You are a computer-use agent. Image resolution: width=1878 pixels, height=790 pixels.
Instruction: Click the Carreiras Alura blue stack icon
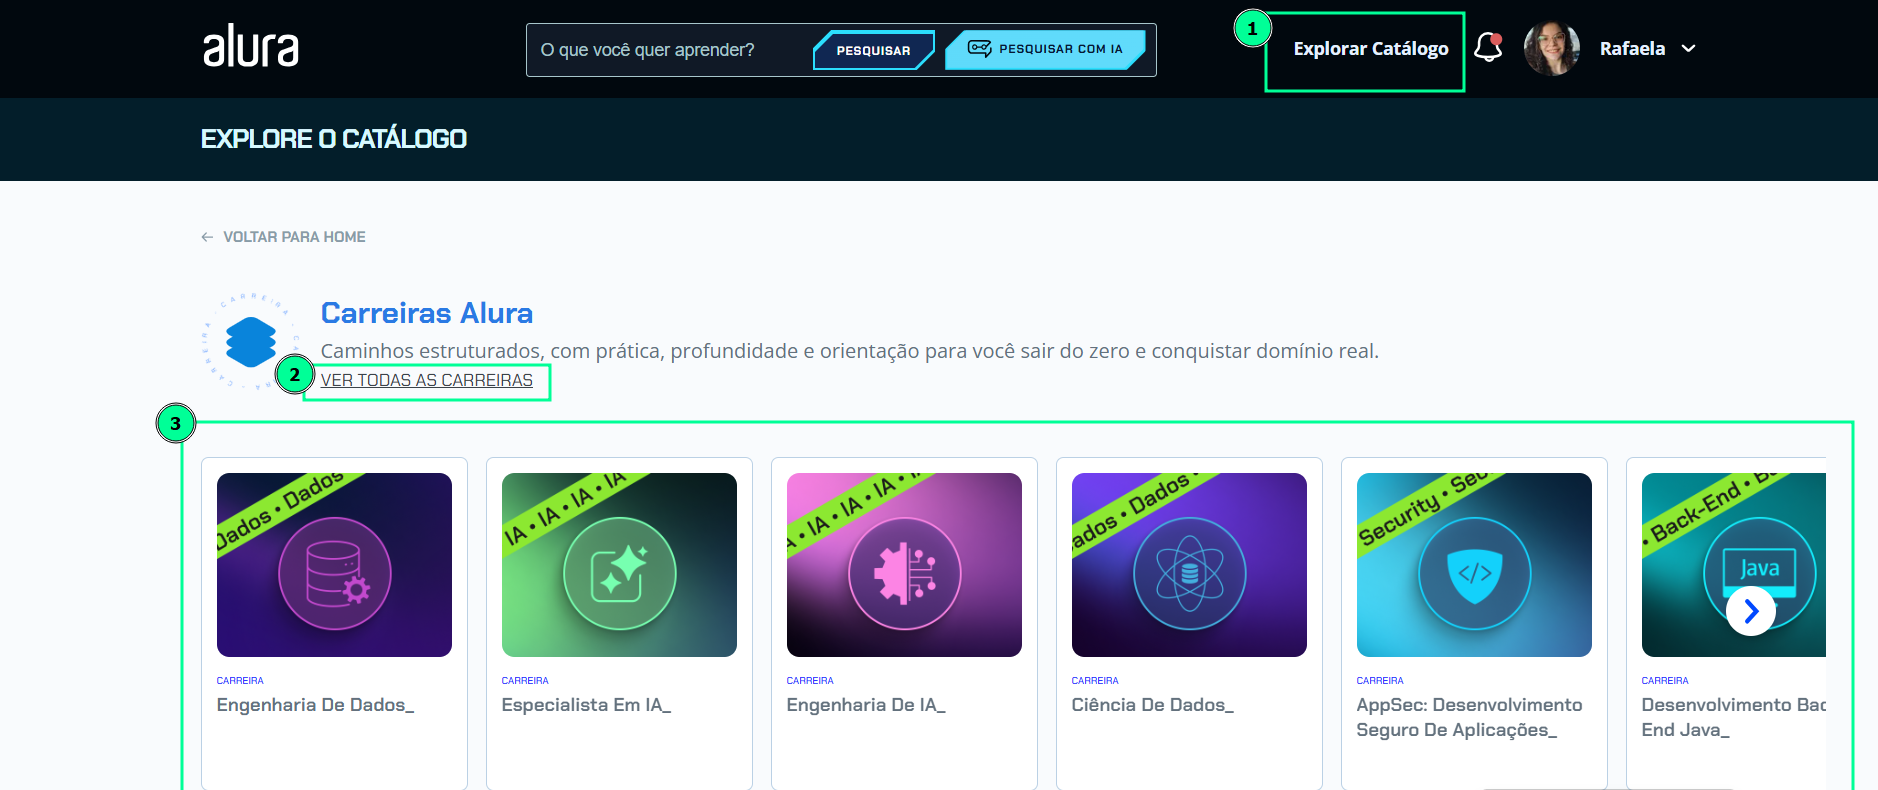point(251,342)
